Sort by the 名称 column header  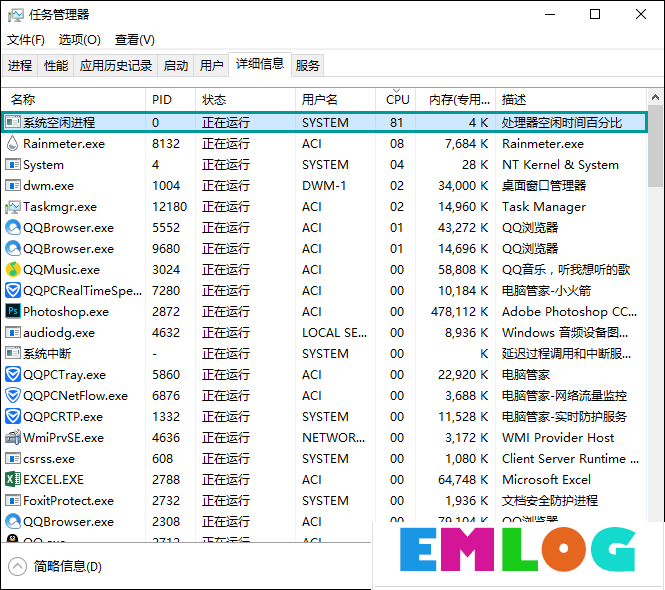pos(74,100)
